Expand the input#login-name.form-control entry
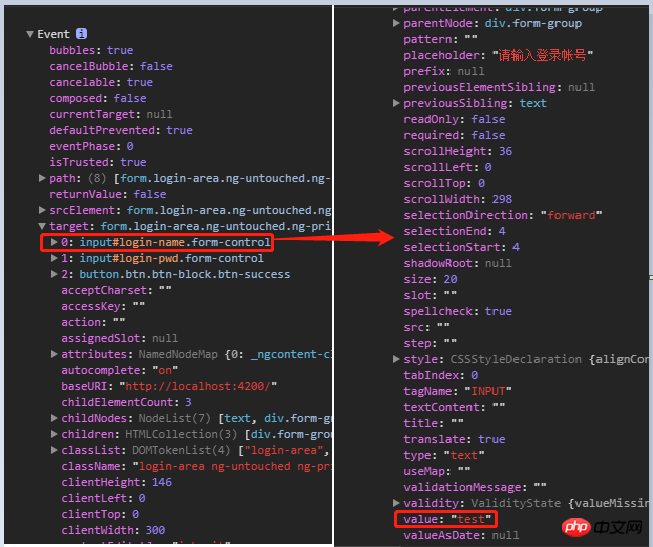Image resolution: width=653 pixels, height=547 pixels. pos(54,242)
